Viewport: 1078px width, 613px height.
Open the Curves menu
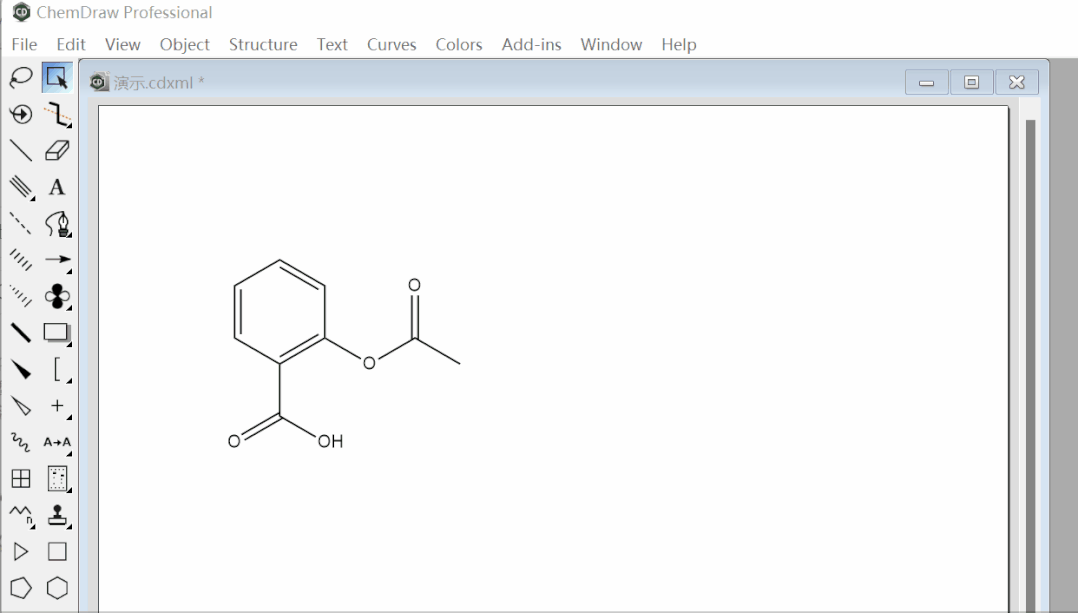click(x=391, y=45)
